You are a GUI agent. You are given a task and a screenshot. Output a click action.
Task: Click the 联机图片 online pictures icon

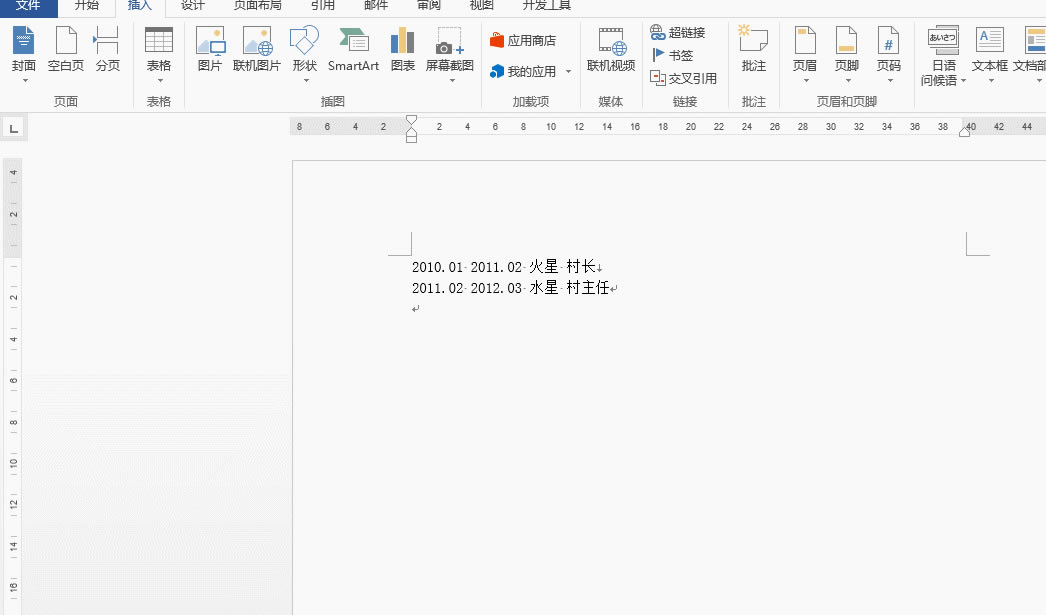(257, 41)
